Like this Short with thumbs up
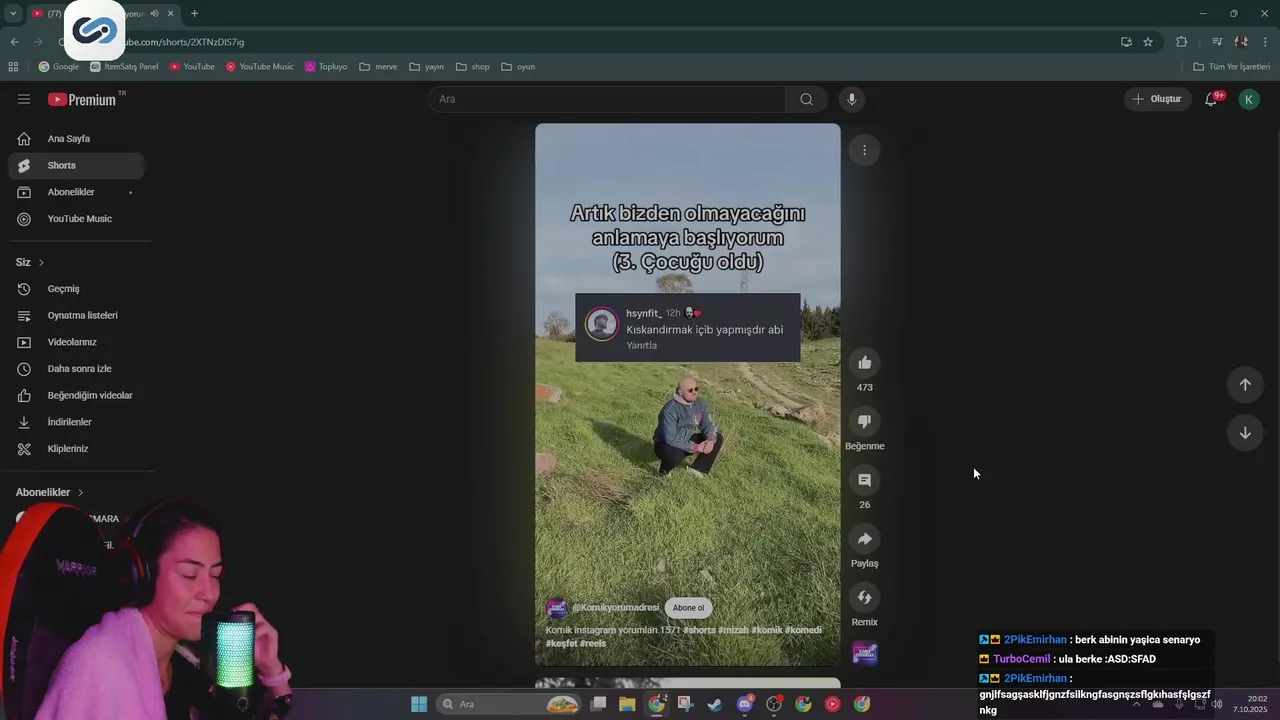 [x=865, y=363]
